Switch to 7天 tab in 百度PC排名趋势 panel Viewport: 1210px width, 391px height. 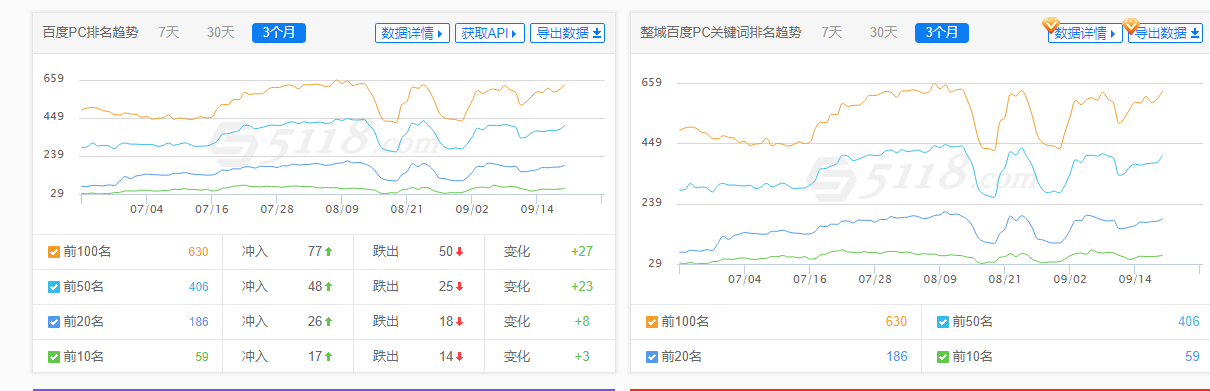168,32
